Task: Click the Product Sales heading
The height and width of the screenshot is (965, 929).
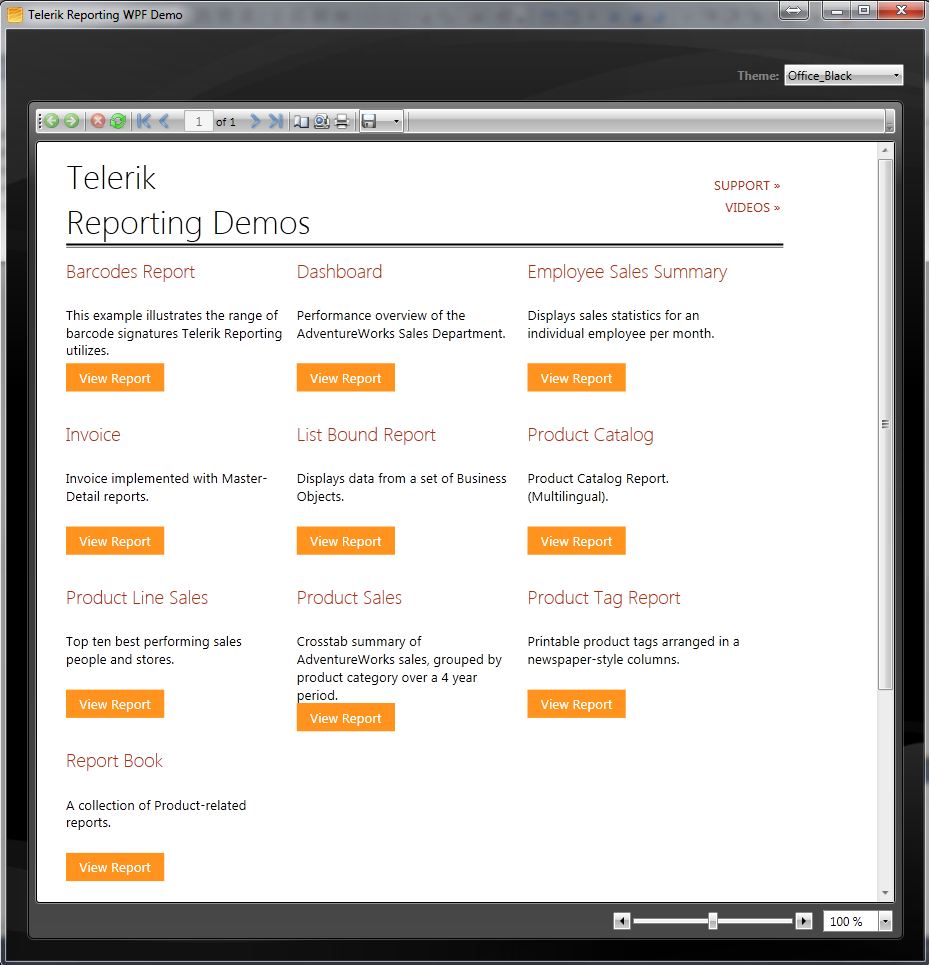Action: [349, 598]
